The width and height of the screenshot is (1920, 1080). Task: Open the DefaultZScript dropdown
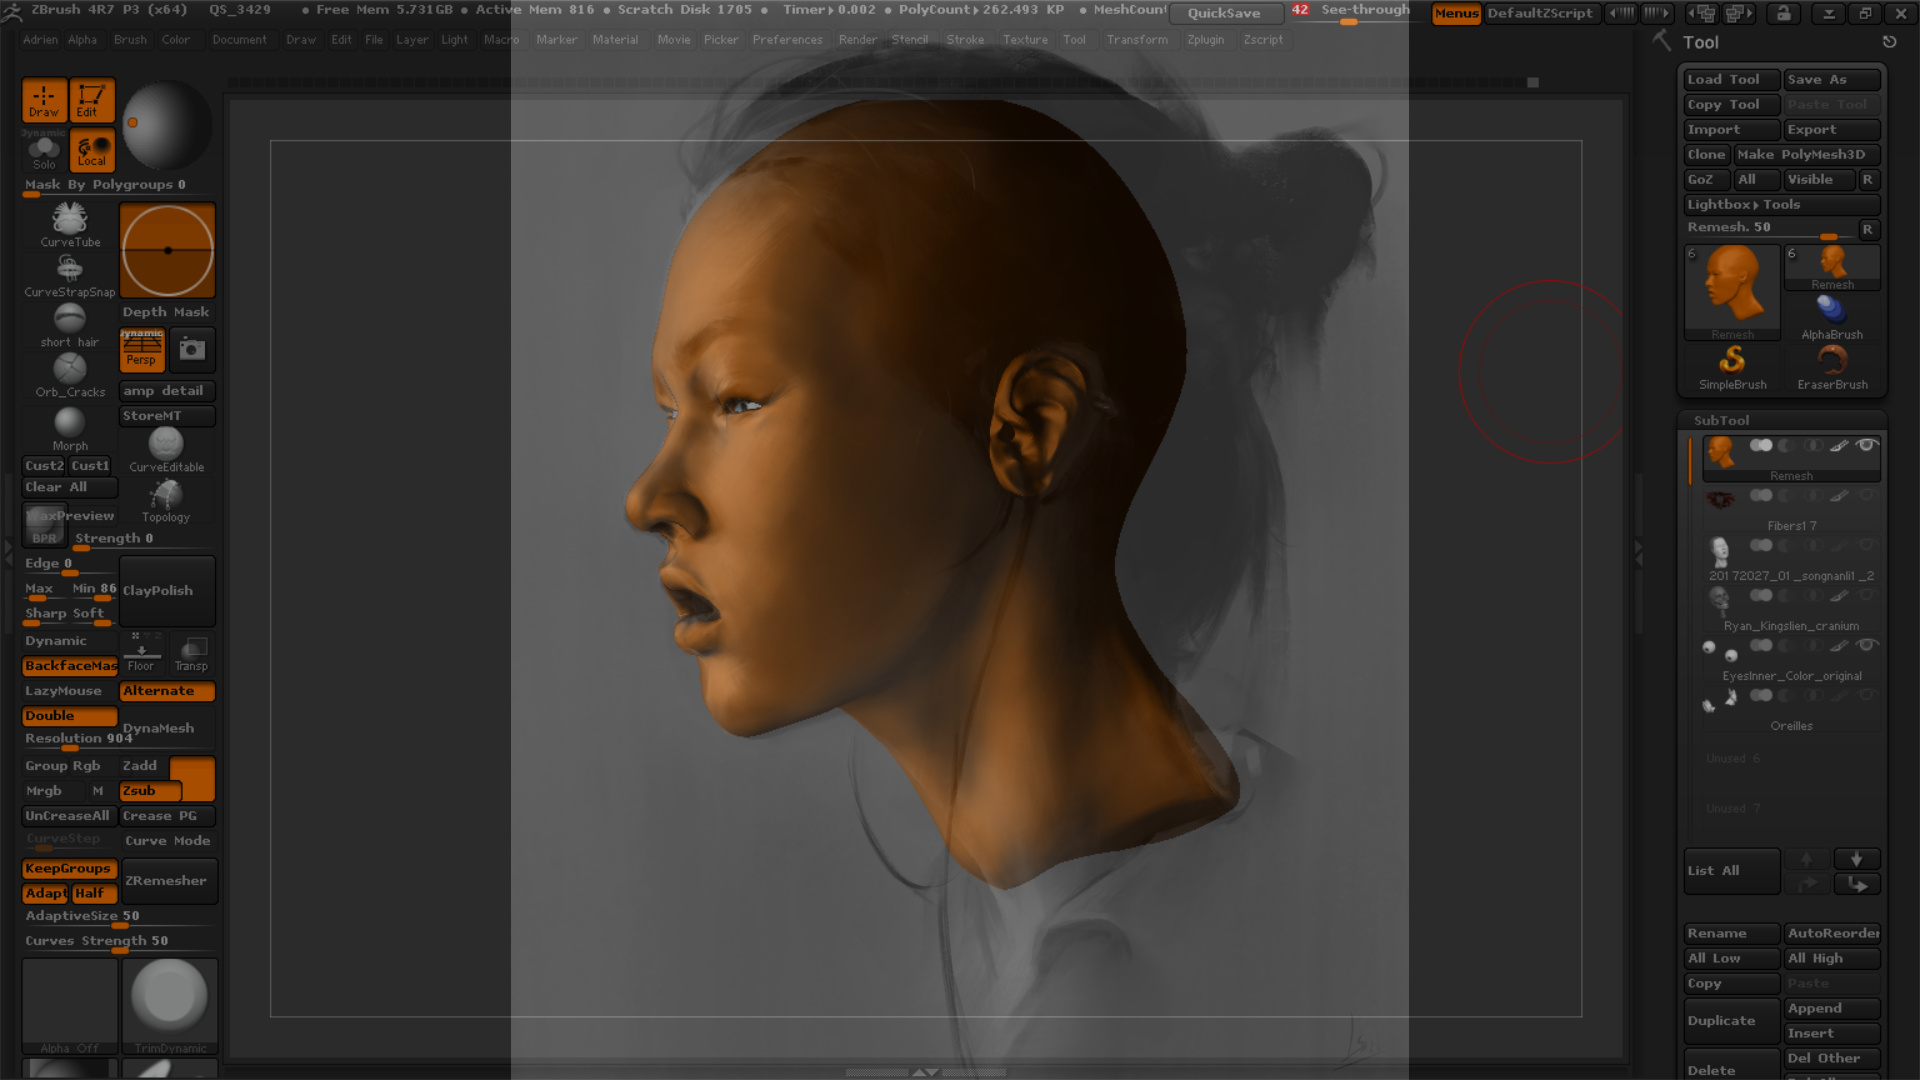[x=1540, y=13]
